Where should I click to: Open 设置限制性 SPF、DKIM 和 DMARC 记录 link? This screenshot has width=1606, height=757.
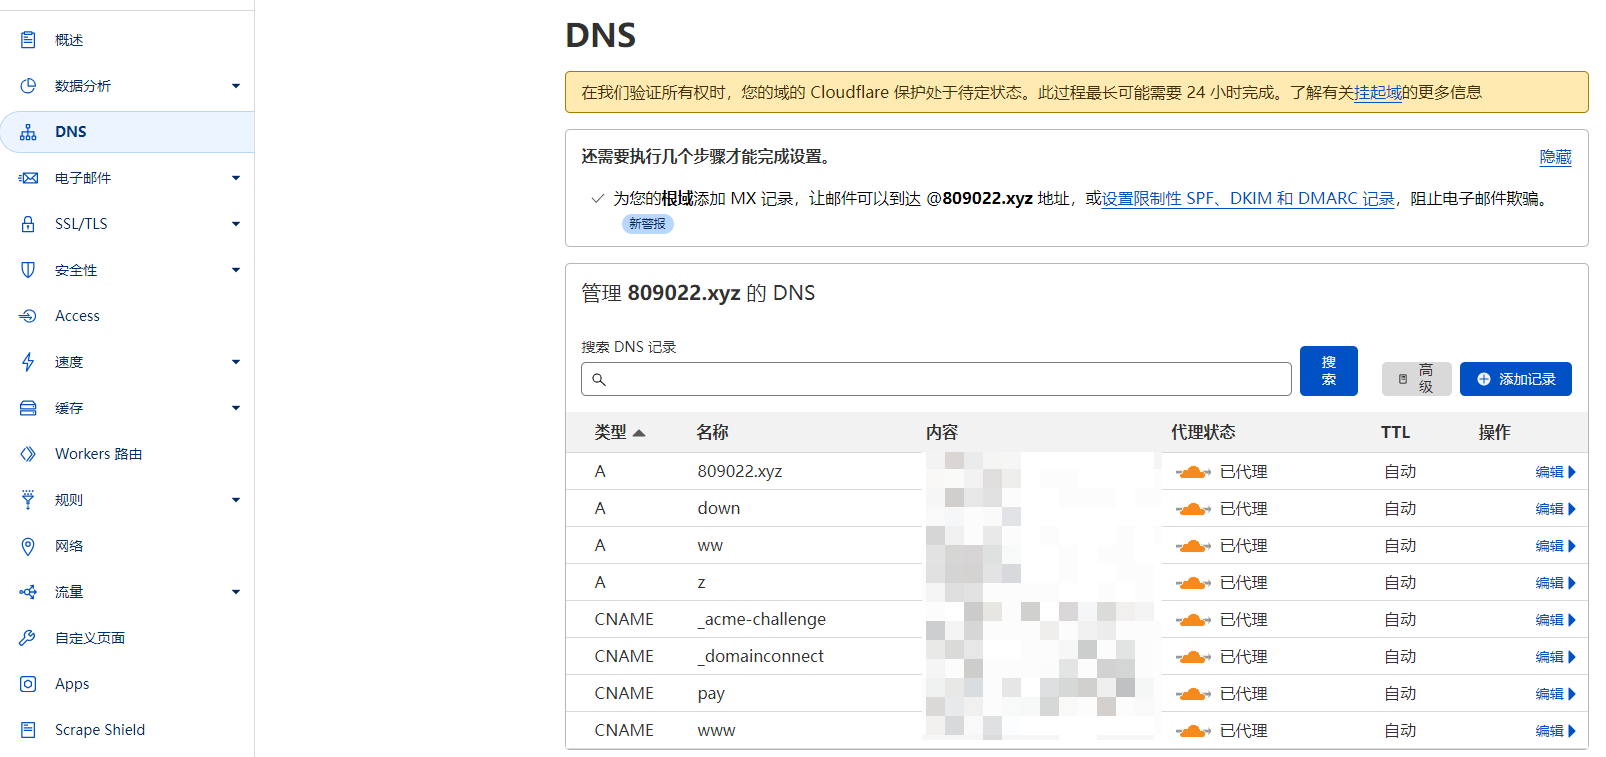1248,199
